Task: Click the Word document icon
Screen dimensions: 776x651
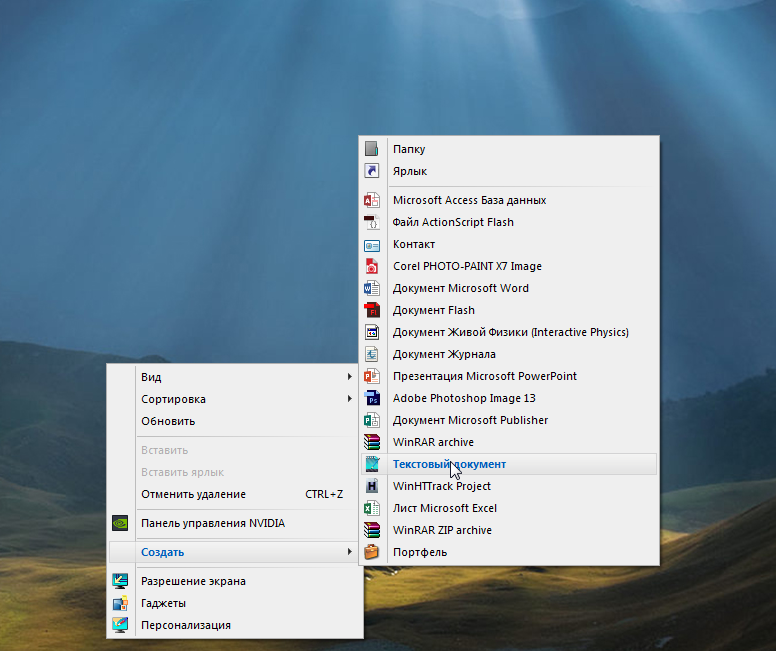Action: (x=372, y=288)
